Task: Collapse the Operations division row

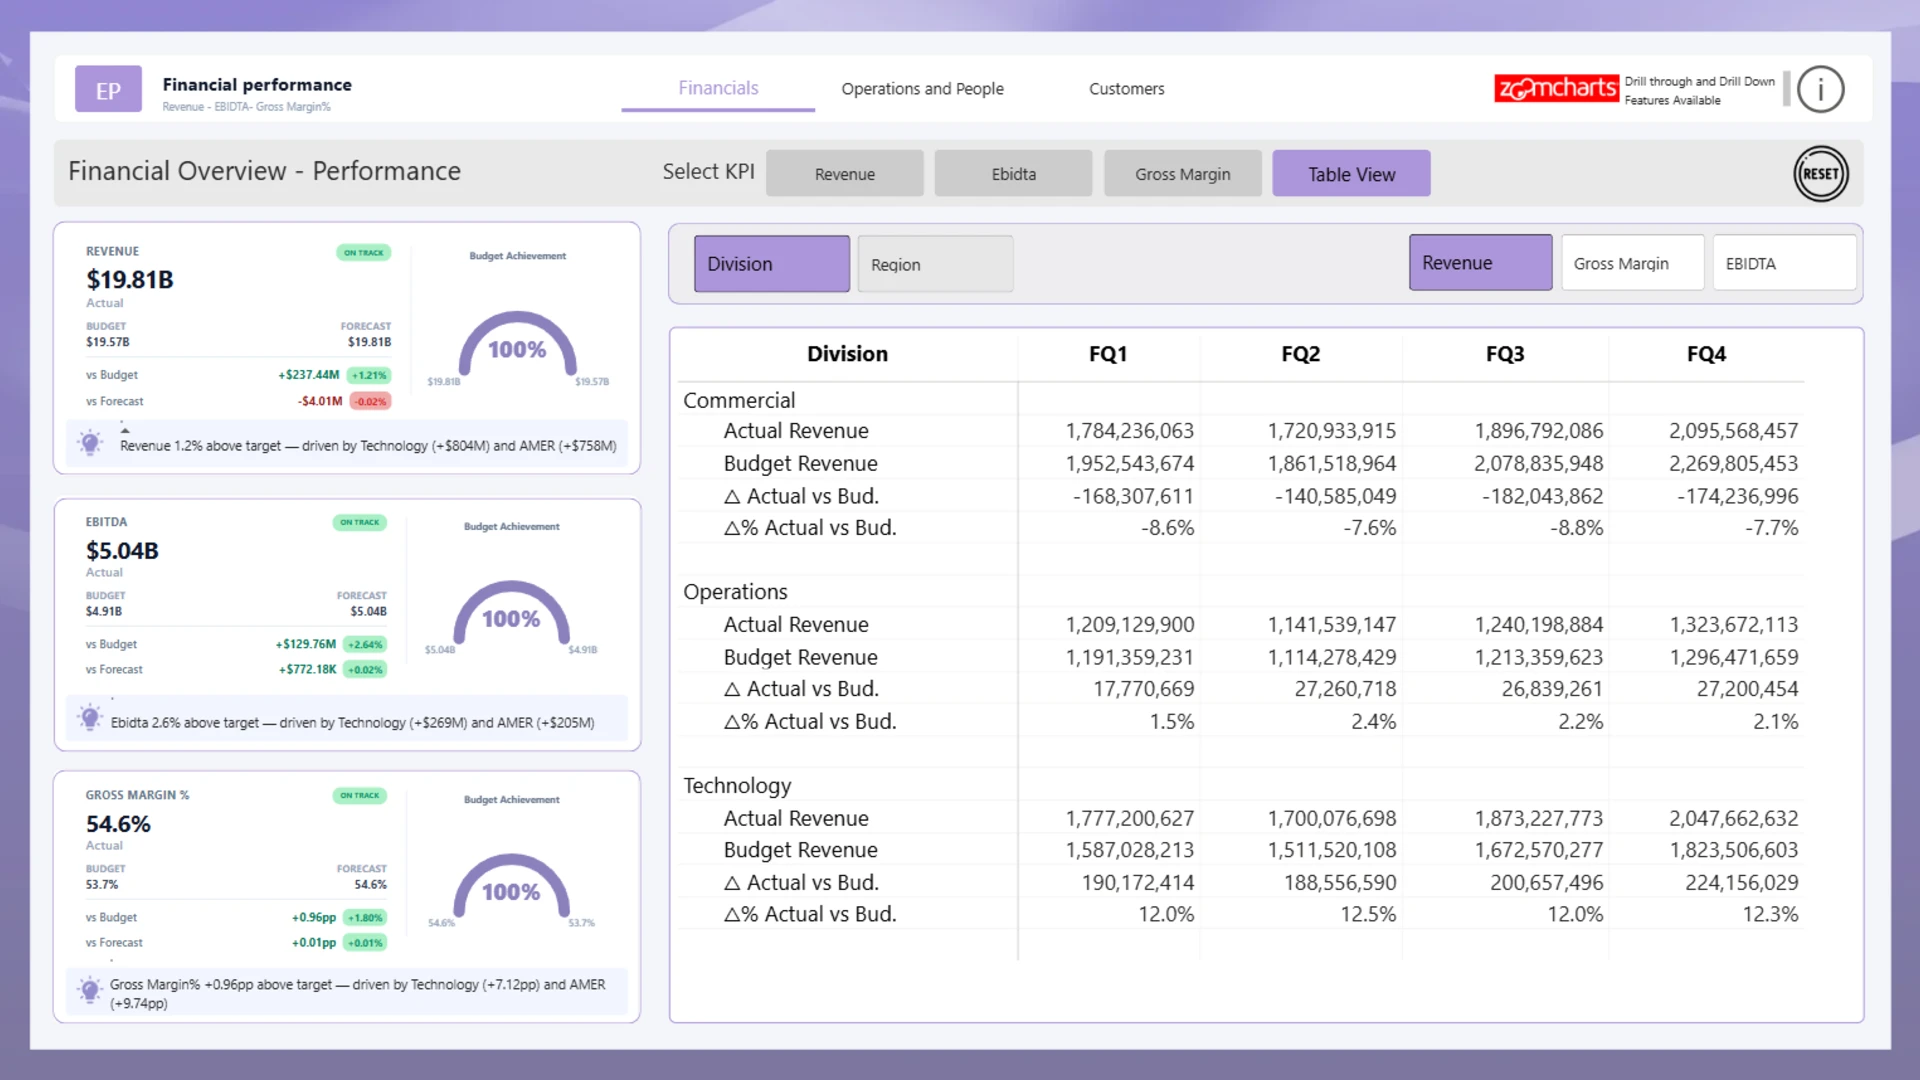Action: point(735,592)
